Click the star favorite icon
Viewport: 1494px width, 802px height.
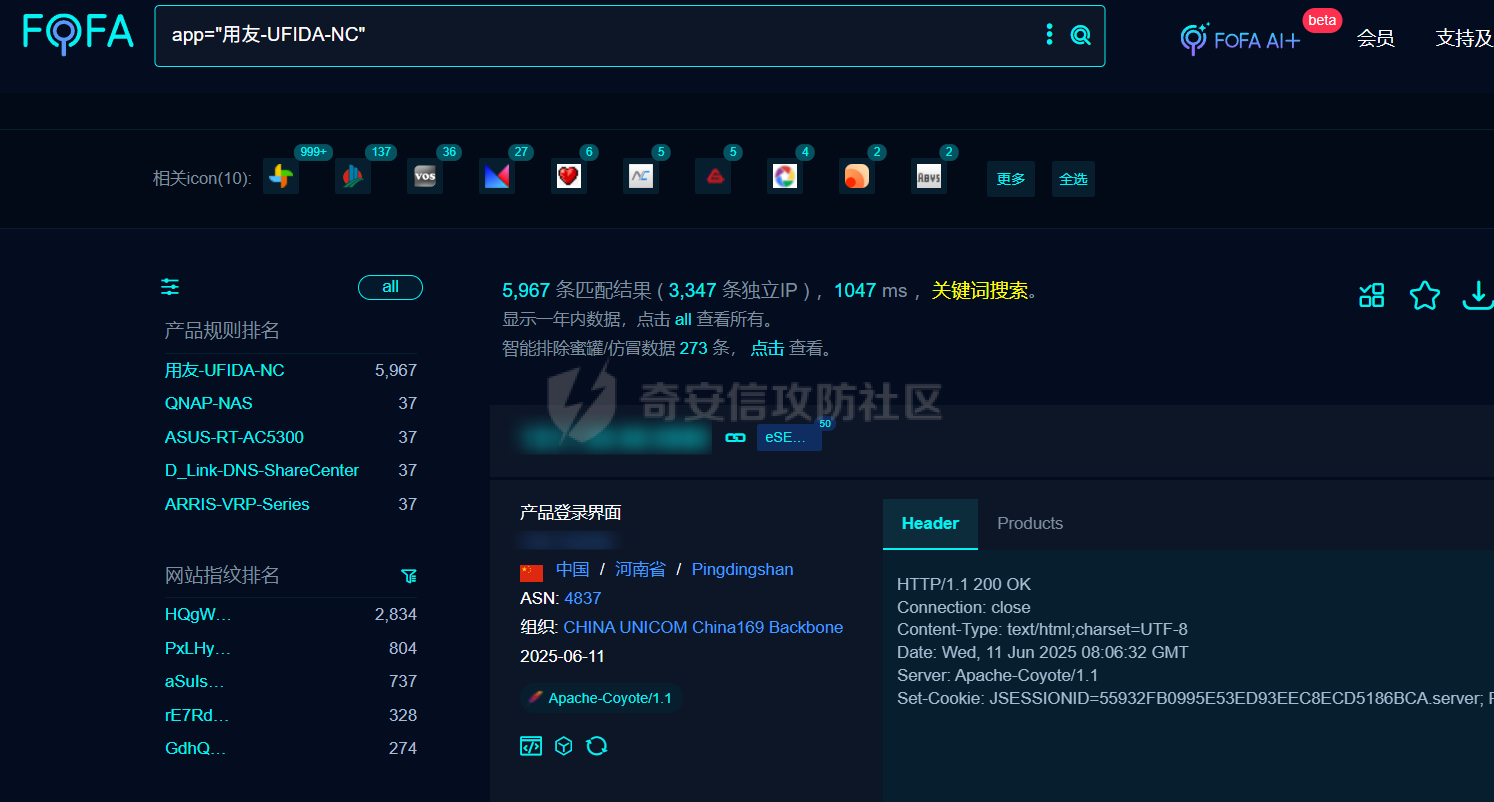coord(1424,295)
